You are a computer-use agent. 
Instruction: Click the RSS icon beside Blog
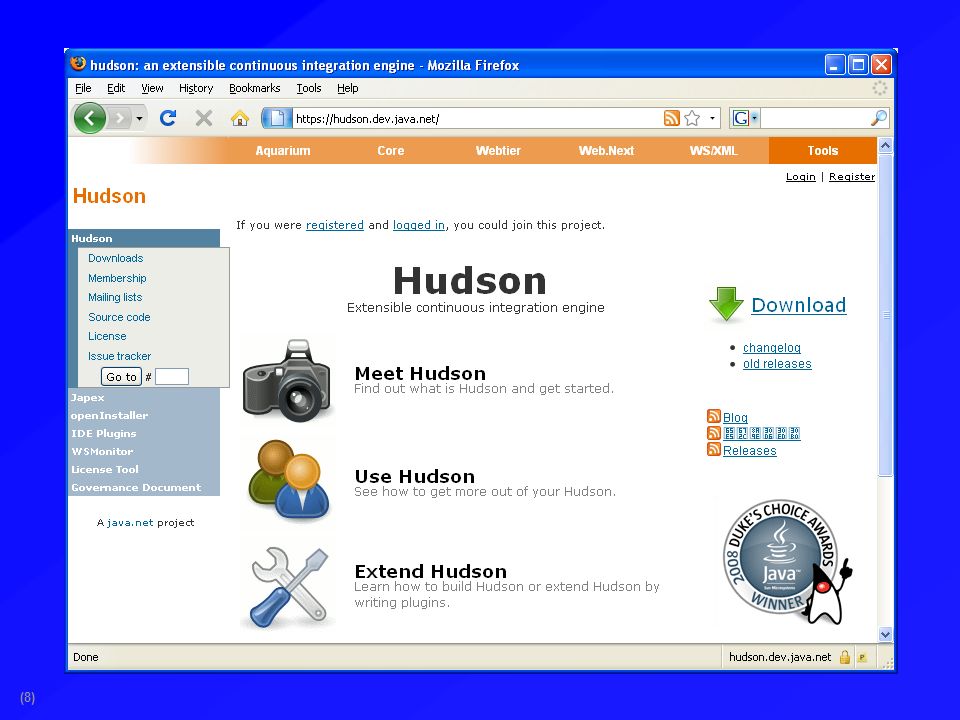(x=713, y=416)
